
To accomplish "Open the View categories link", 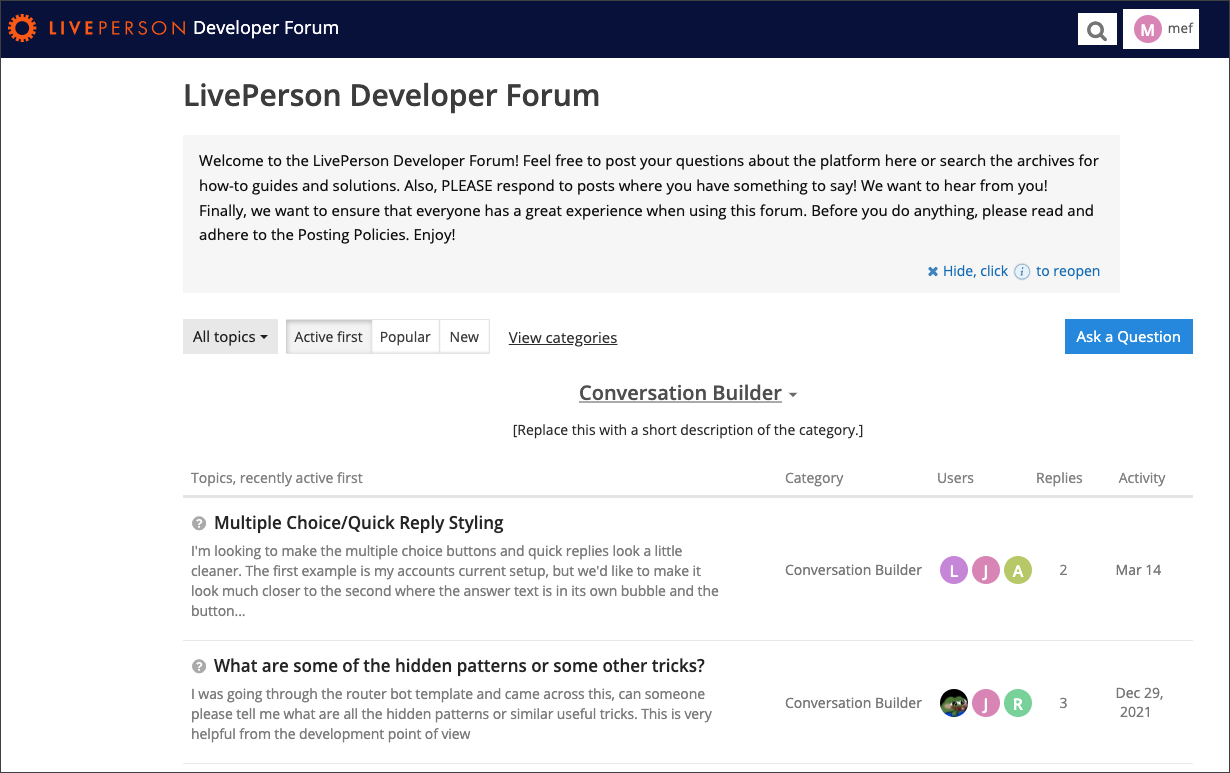I will click(563, 338).
